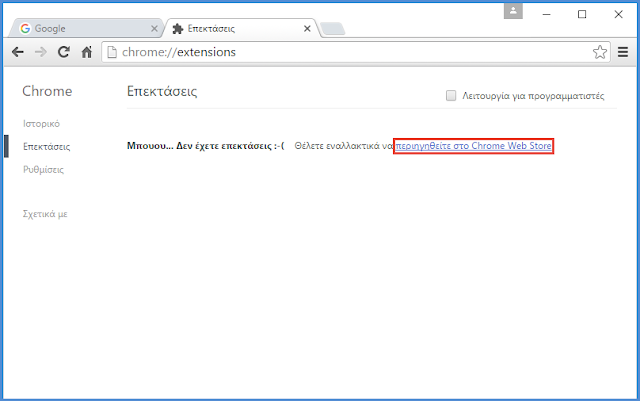Open Ρυθμίσεις in the sidebar
This screenshot has height=401, width=640.
point(43,169)
